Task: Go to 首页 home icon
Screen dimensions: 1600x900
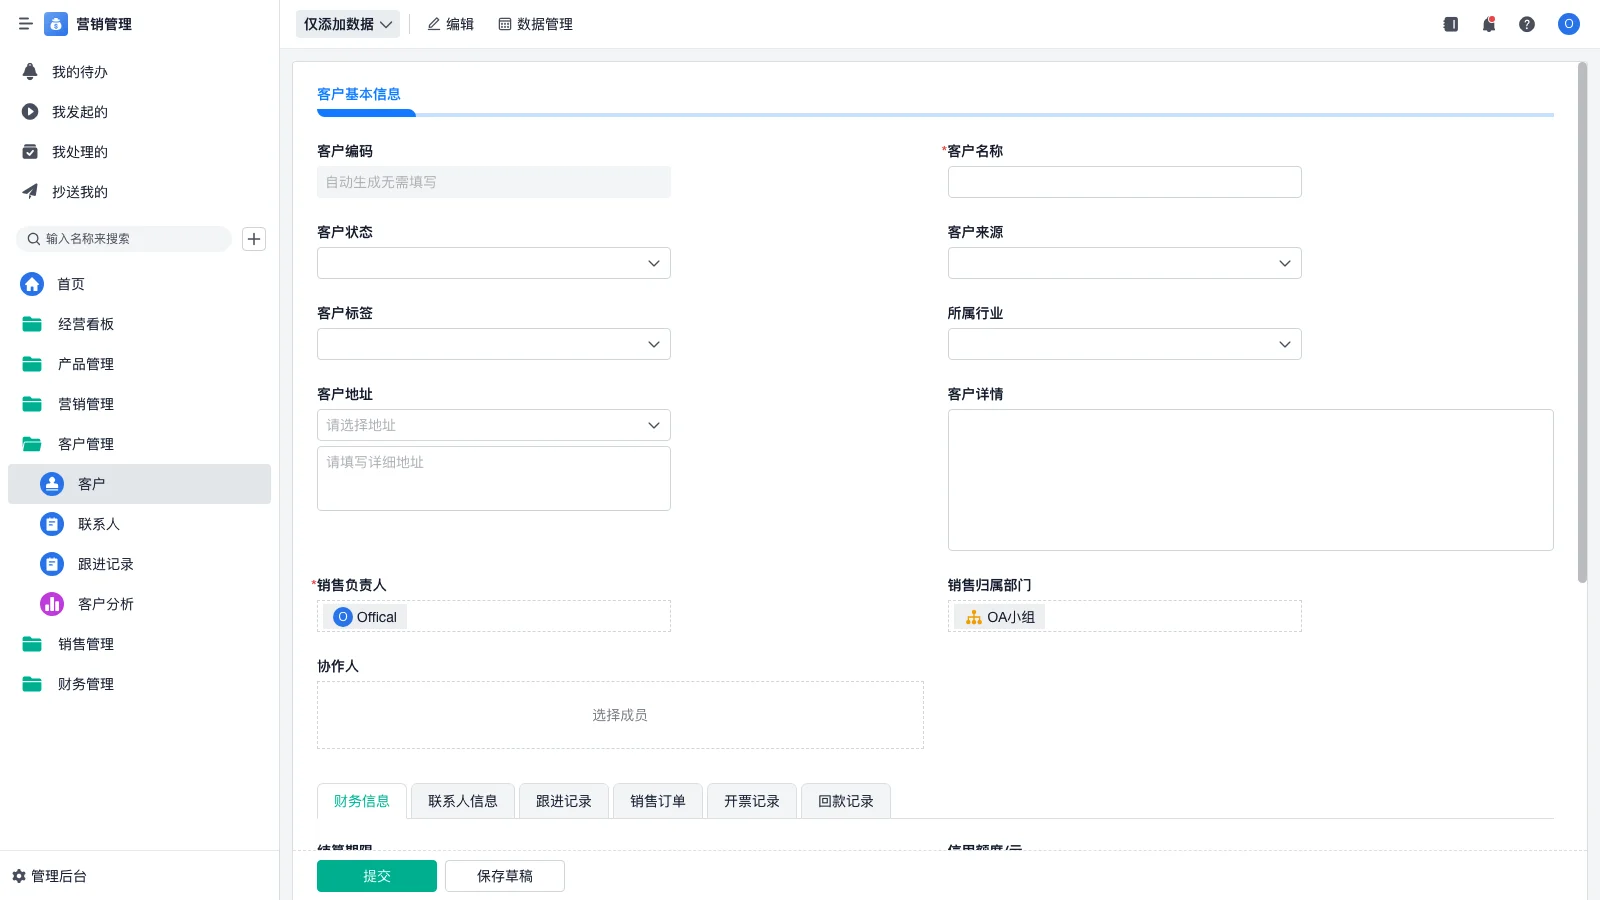Action: click(x=70, y=284)
